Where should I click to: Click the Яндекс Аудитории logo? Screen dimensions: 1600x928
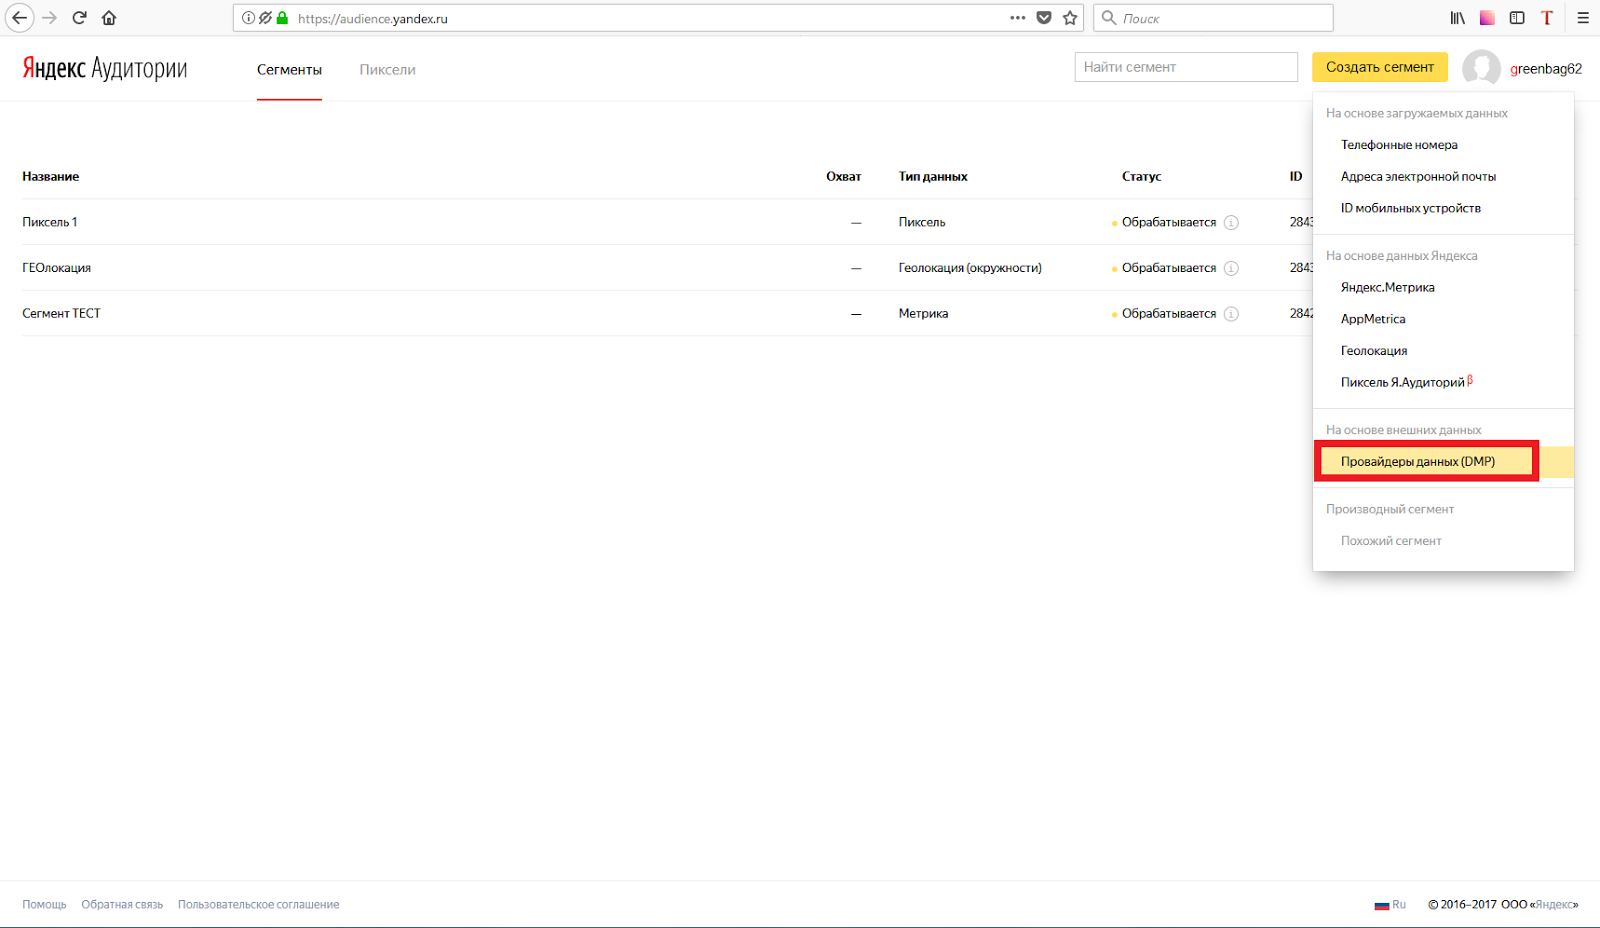tap(105, 68)
